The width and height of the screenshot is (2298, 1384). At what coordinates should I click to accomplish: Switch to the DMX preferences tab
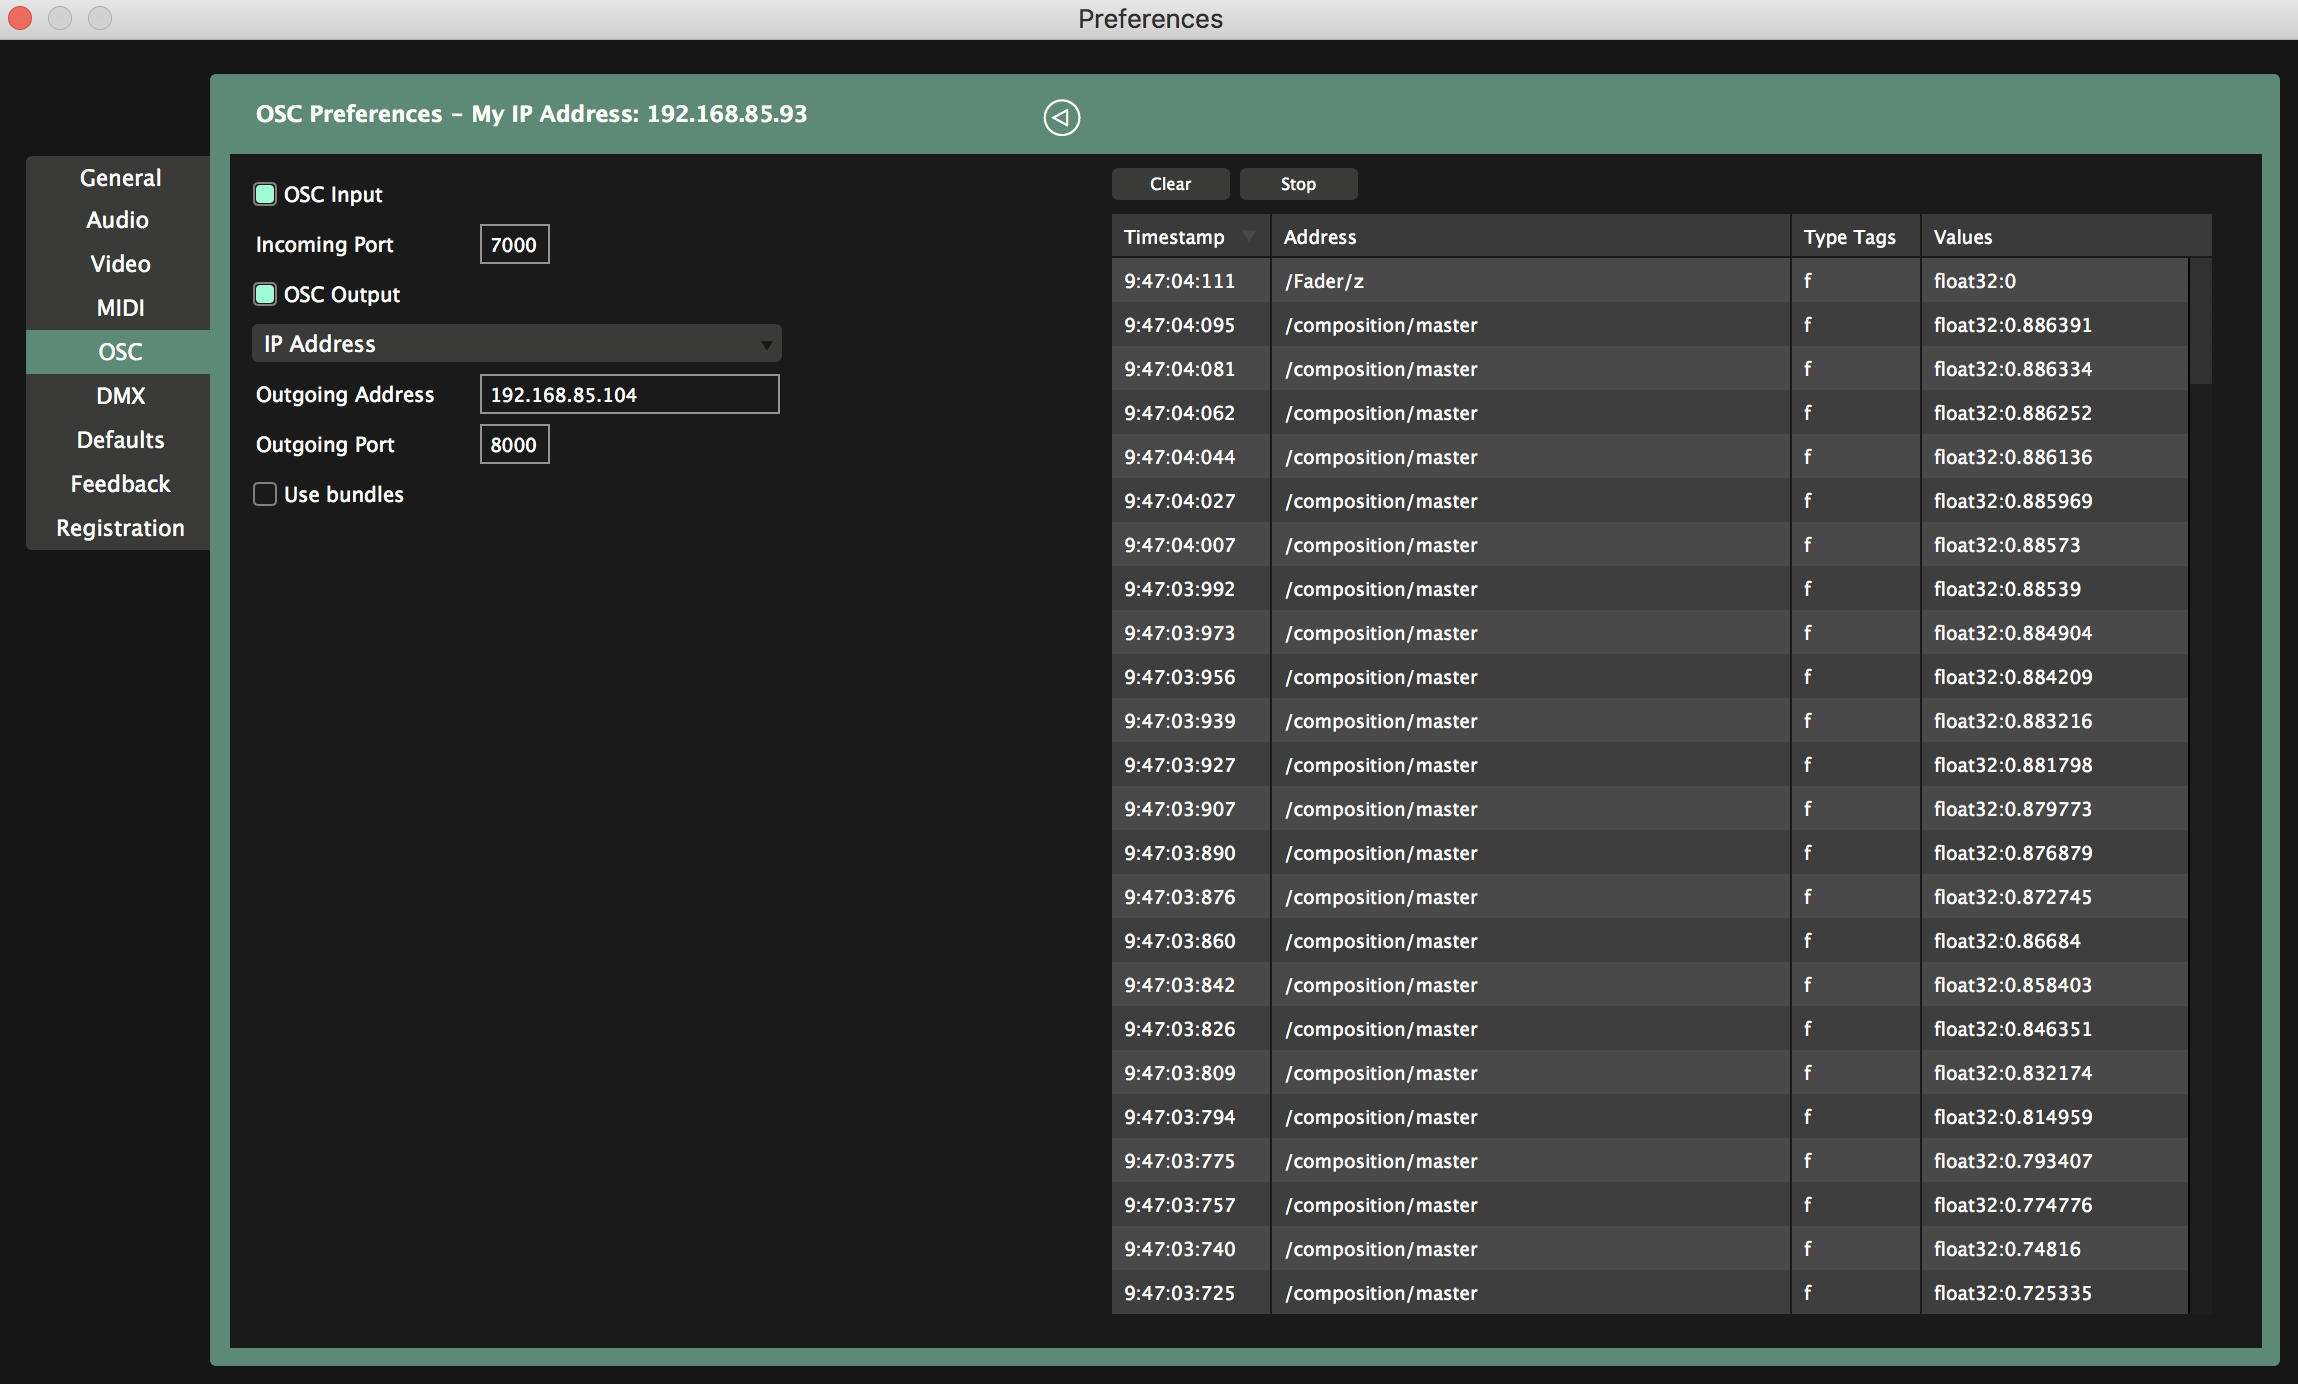point(120,396)
